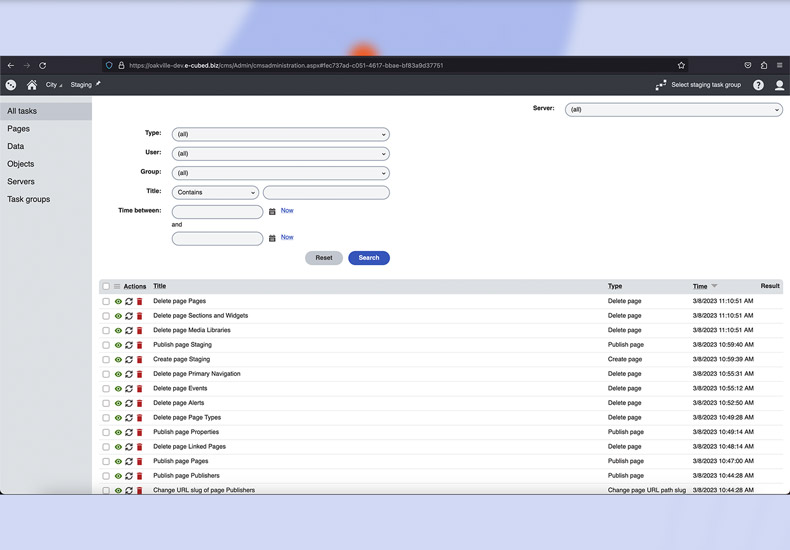Click the home icon in the header
This screenshot has height=550, width=790.
click(x=32, y=85)
